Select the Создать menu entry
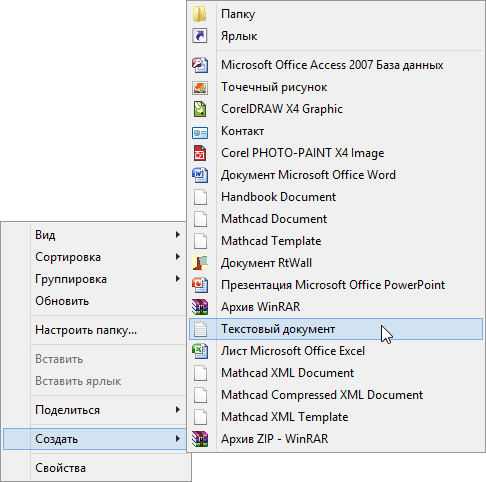Image resolution: width=486 pixels, height=482 pixels. (x=95, y=439)
